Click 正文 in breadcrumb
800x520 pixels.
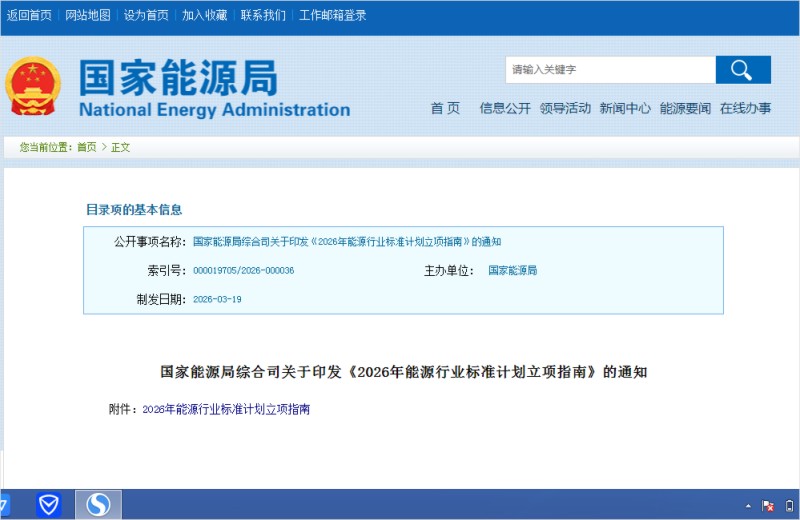pos(120,147)
